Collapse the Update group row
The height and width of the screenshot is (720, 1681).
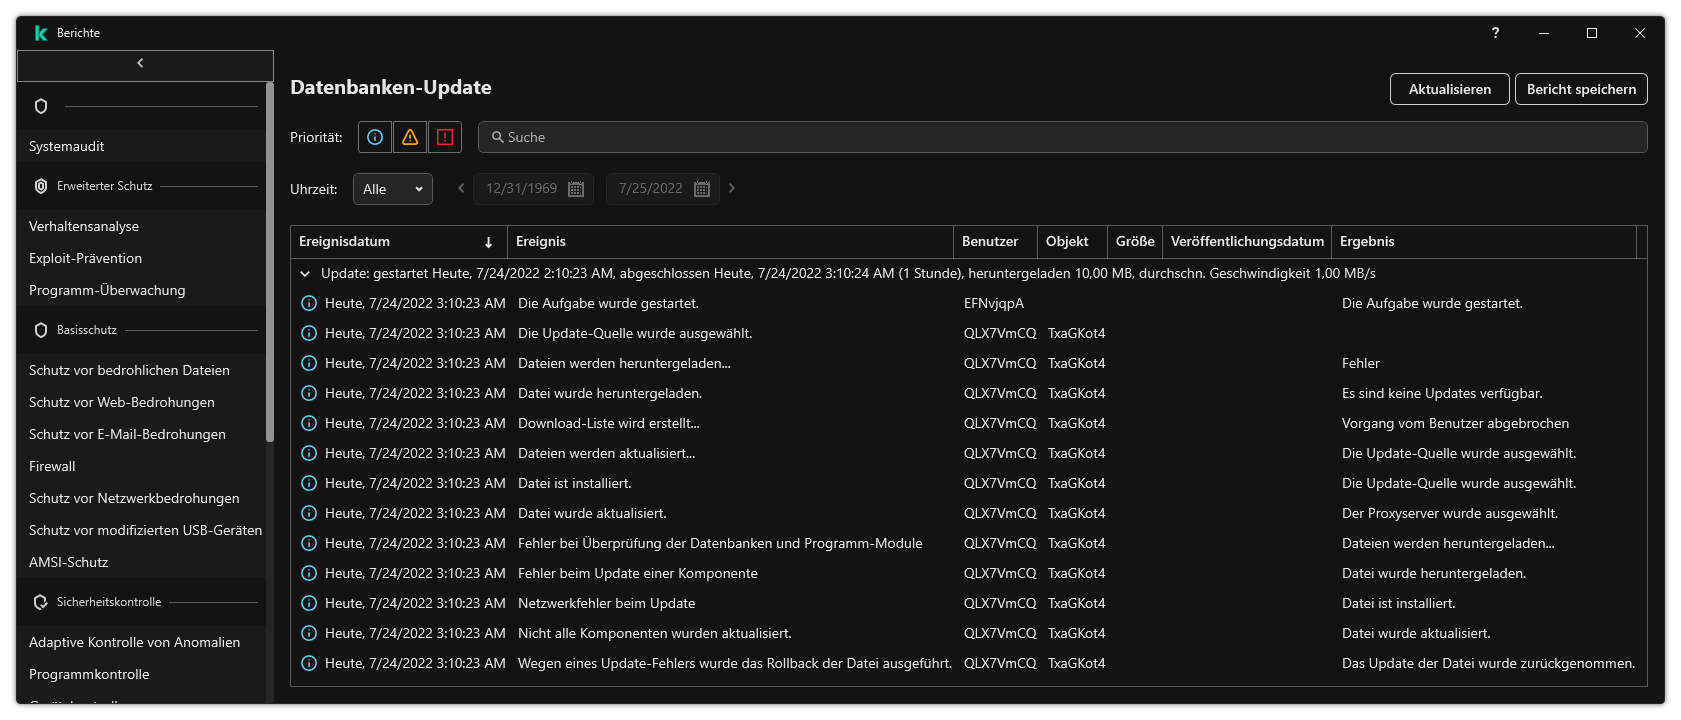point(306,273)
